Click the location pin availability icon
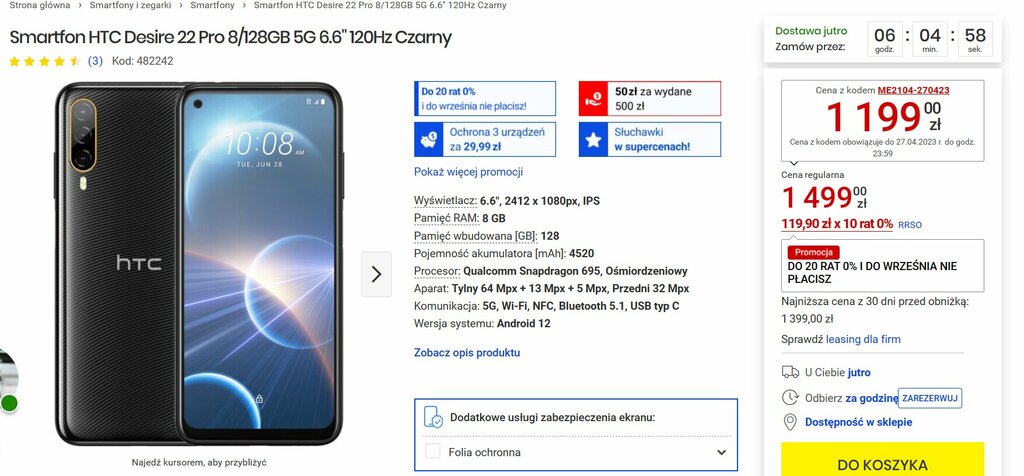 [790, 422]
